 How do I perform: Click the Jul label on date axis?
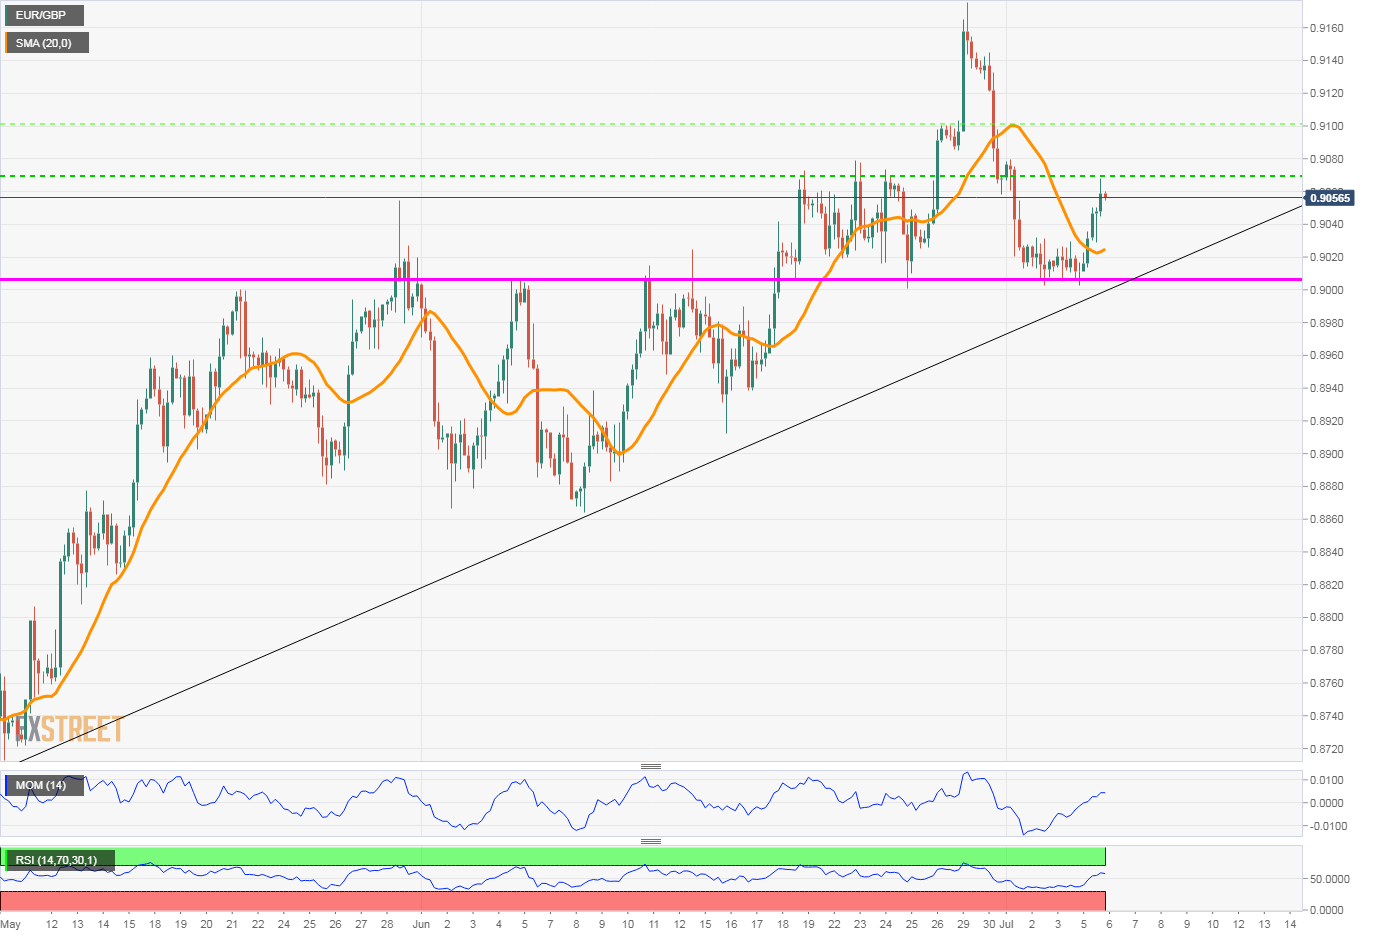(1007, 924)
